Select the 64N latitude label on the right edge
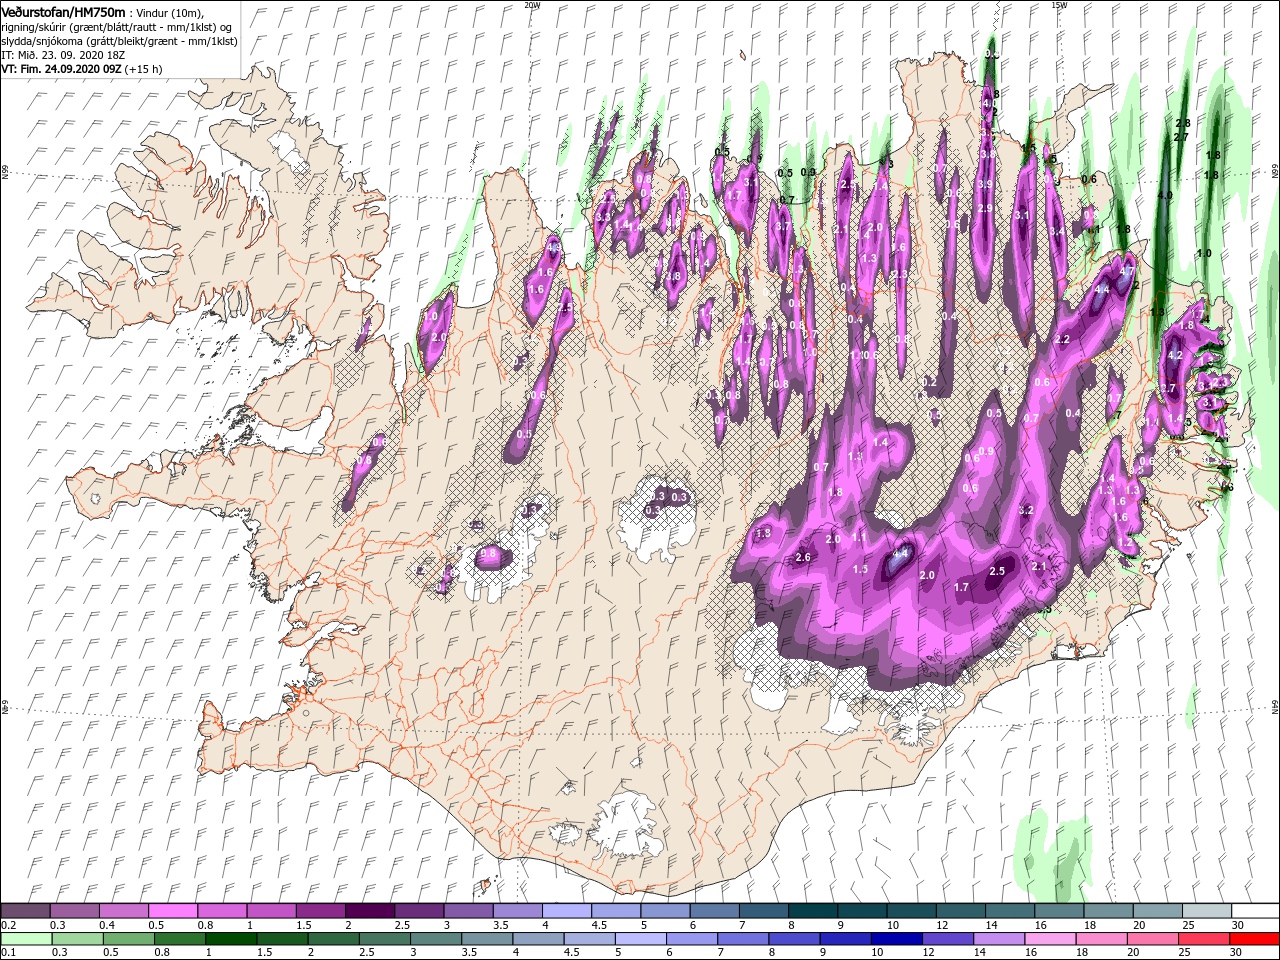The image size is (1280, 960). click(x=1275, y=708)
